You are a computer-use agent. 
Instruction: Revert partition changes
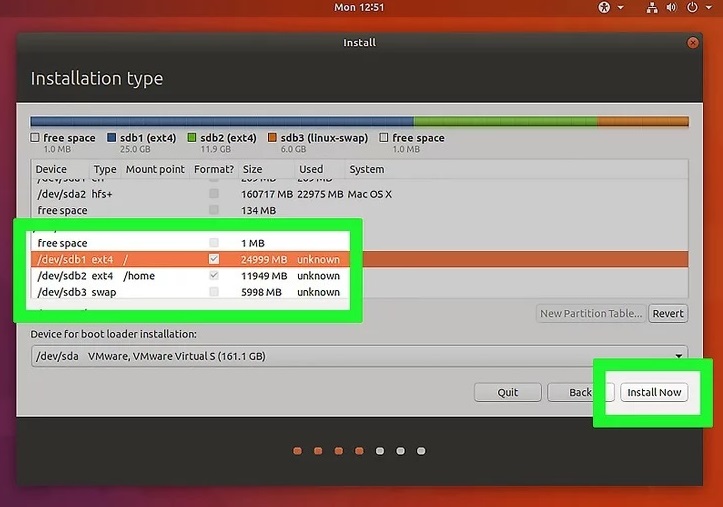pyautogui.click(x=668, y=313)
